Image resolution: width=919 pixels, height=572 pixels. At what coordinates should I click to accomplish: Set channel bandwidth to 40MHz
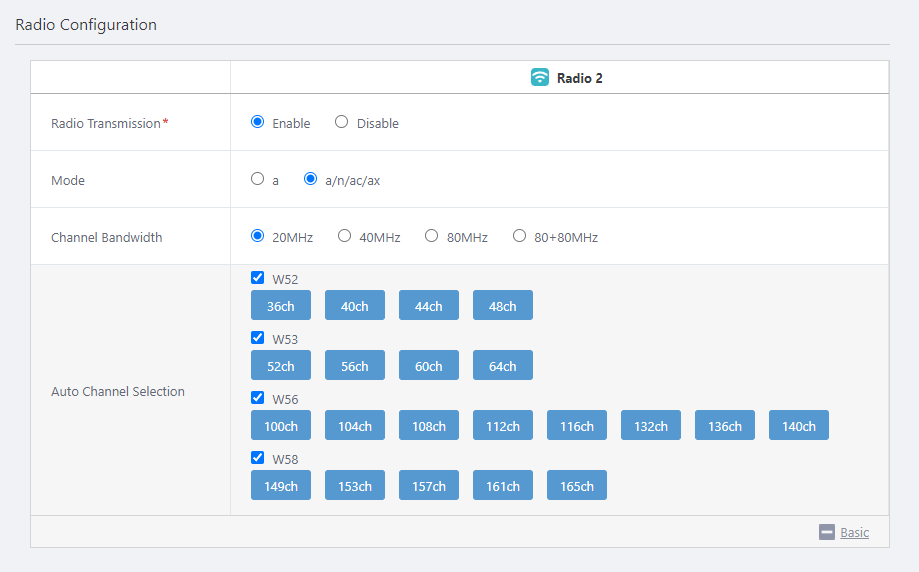tap(345, 236)
